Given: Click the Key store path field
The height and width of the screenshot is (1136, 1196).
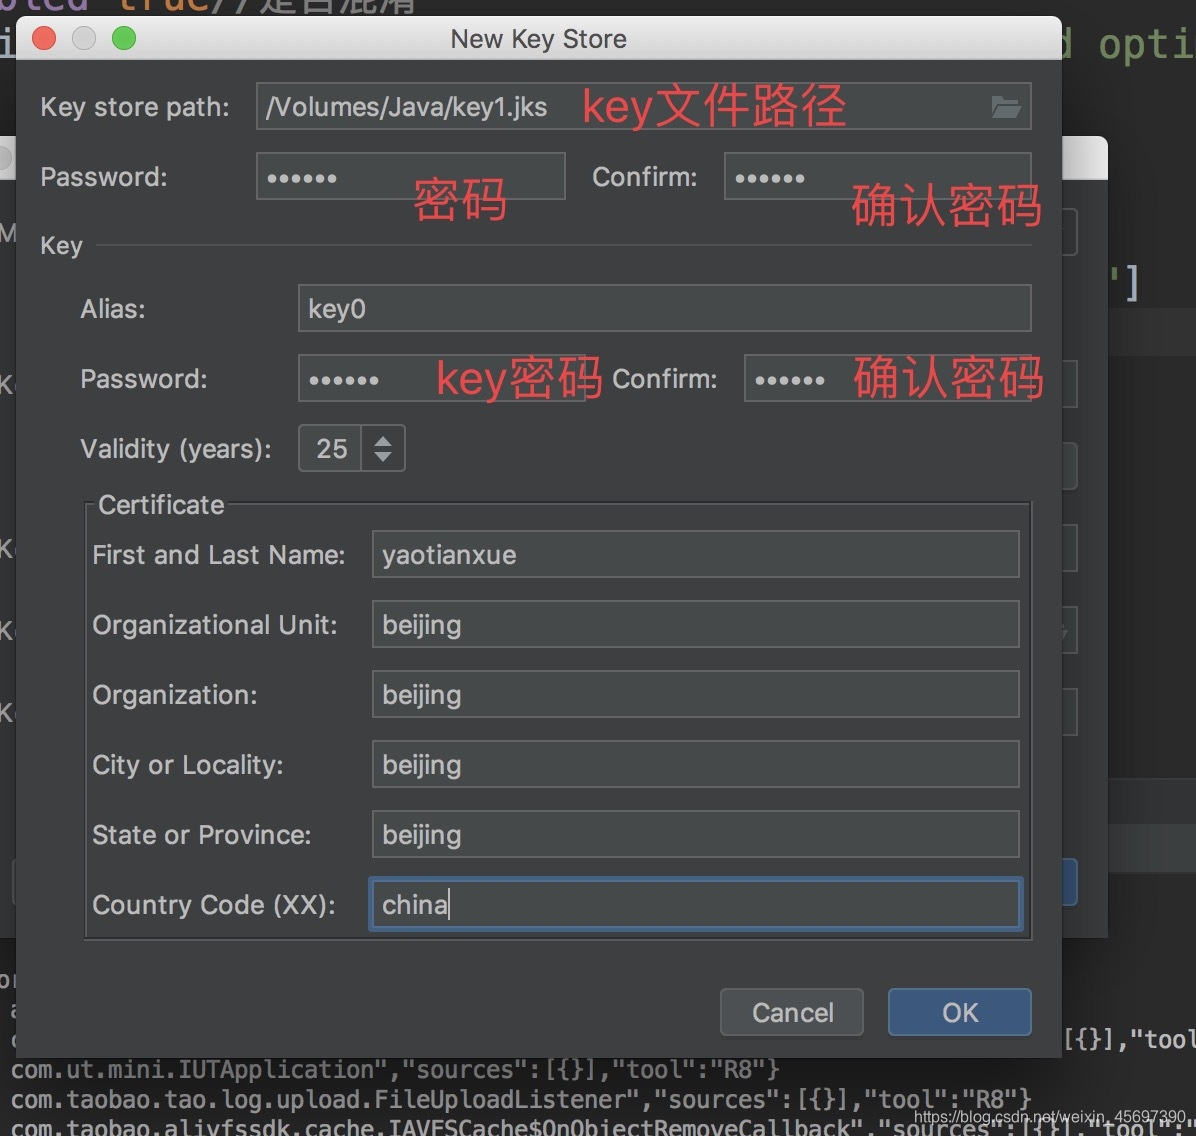Looking at the screenshot, I should click(643, 106).
